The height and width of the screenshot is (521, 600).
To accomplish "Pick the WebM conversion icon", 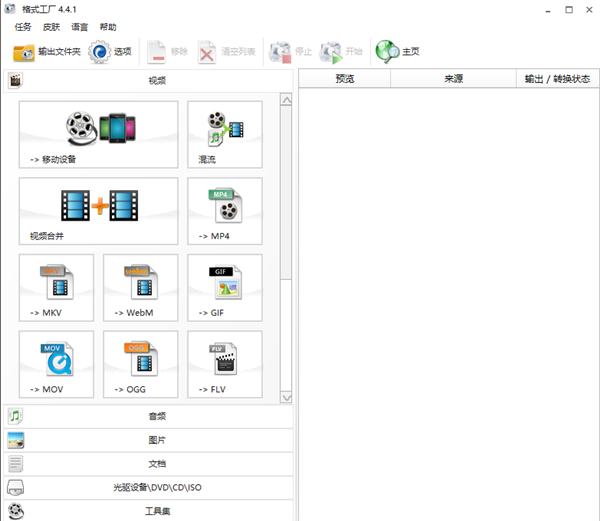I will pyautogui.click(x=140, y=288).
